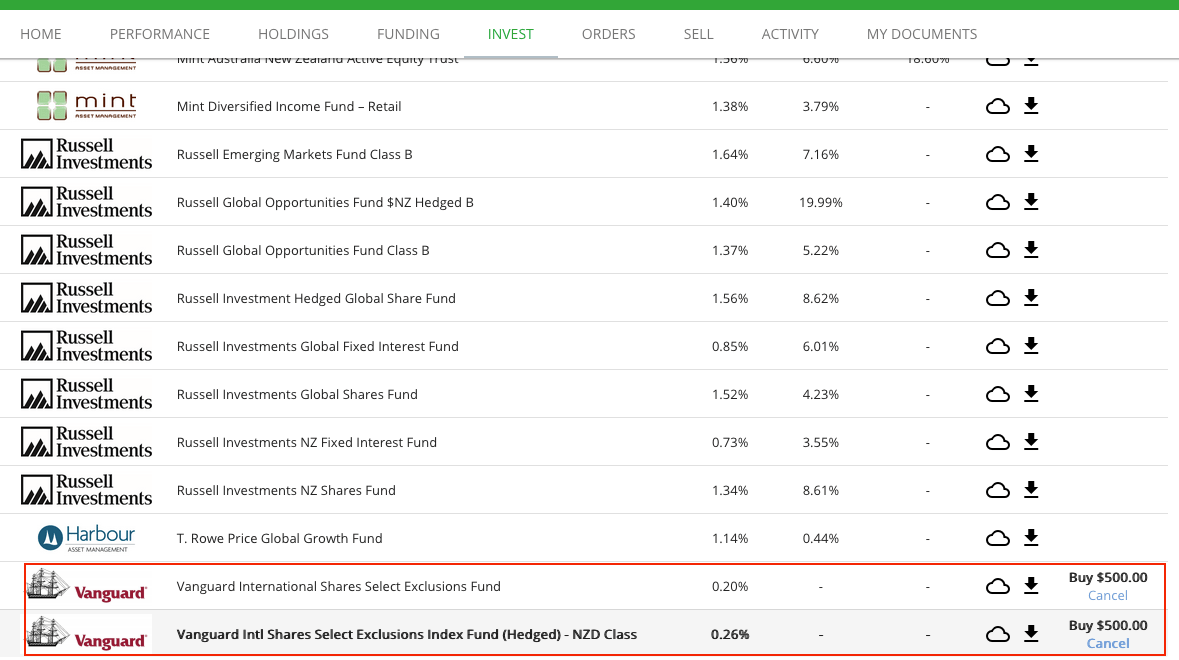Open the My Documents tab

pos(921,34)
